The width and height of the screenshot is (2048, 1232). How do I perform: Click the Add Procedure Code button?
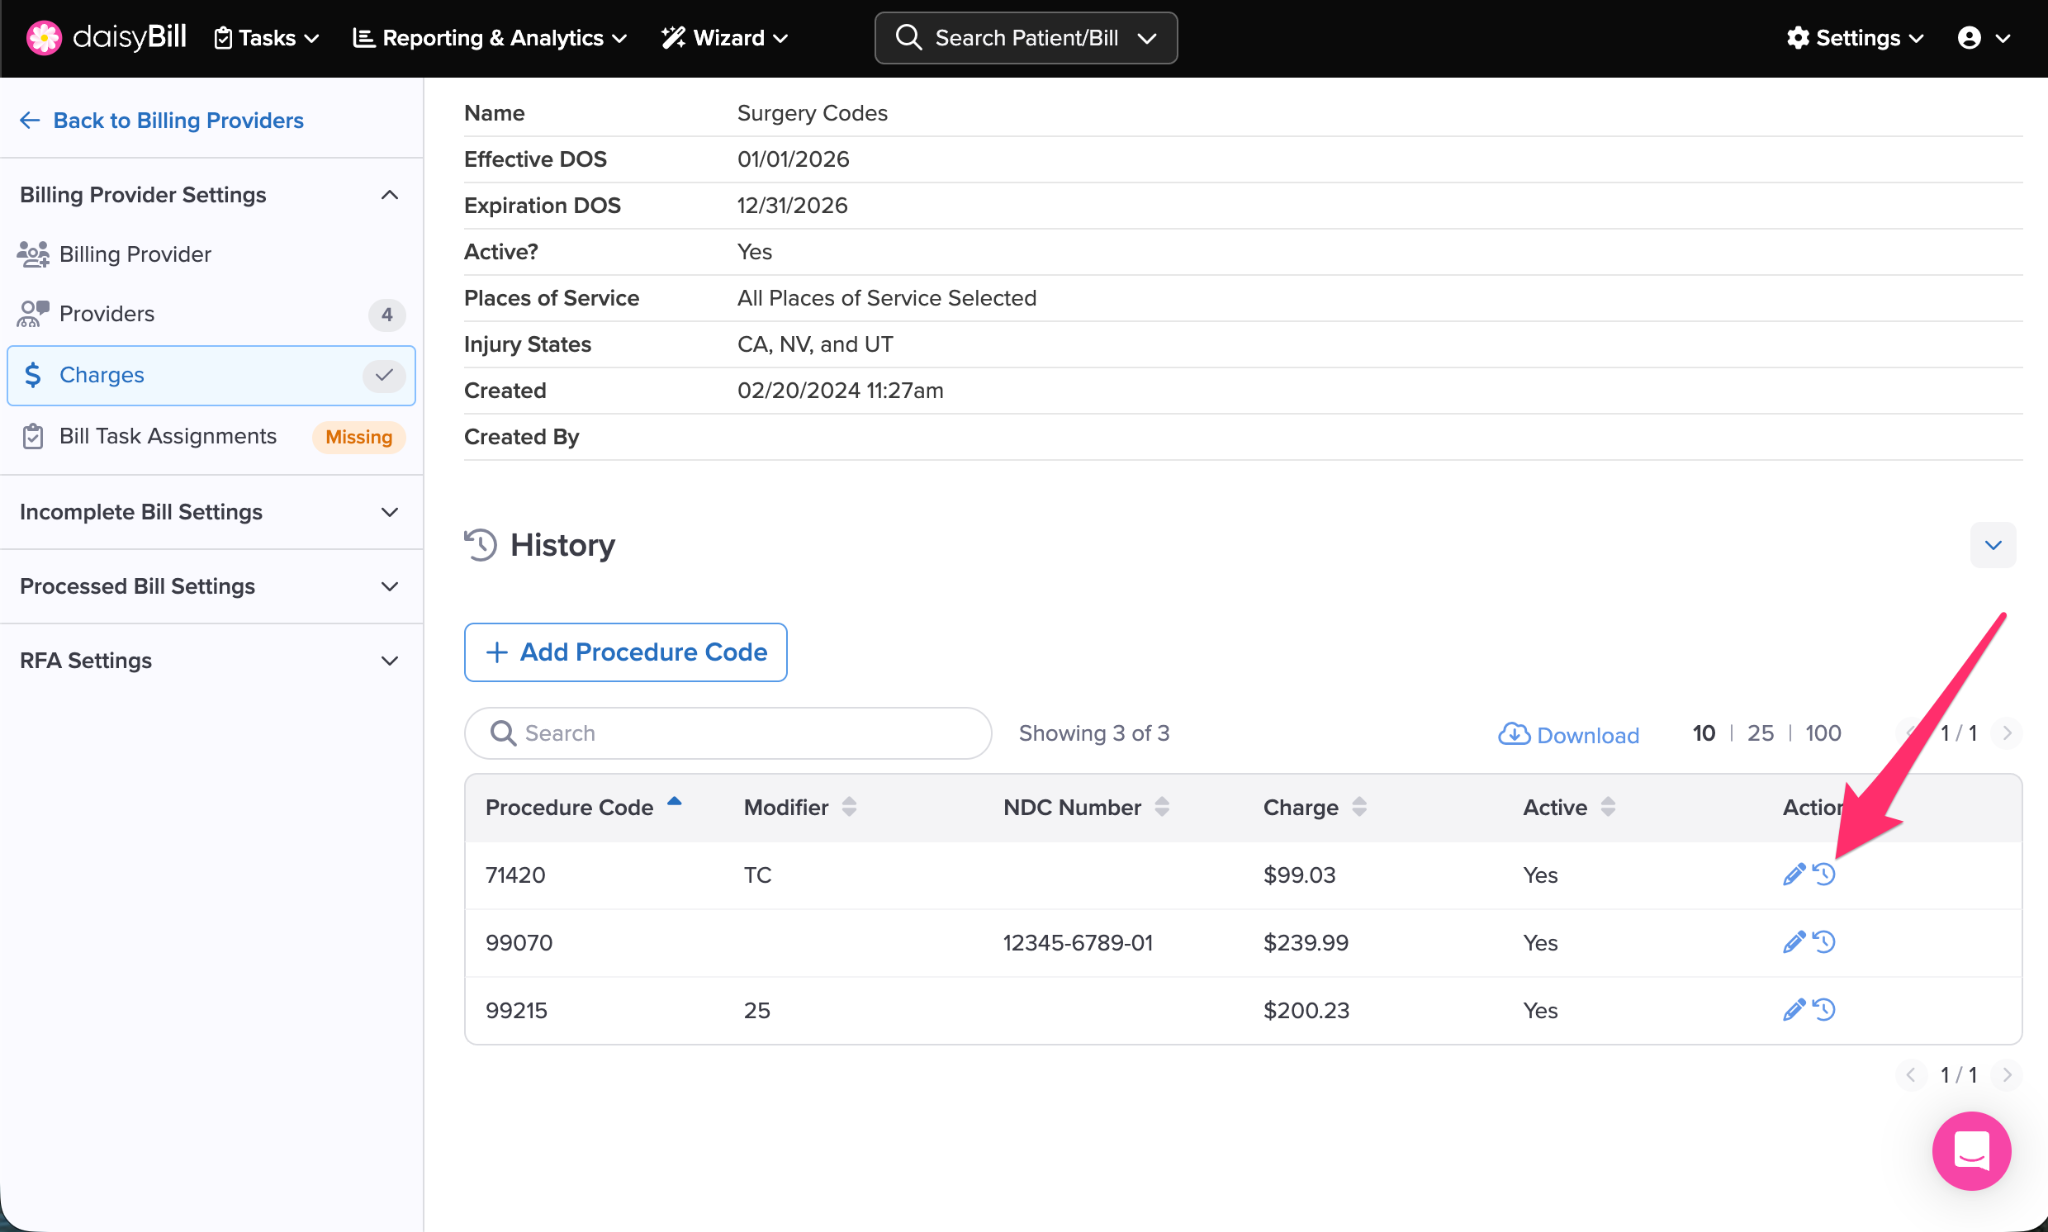click(626, 652)
